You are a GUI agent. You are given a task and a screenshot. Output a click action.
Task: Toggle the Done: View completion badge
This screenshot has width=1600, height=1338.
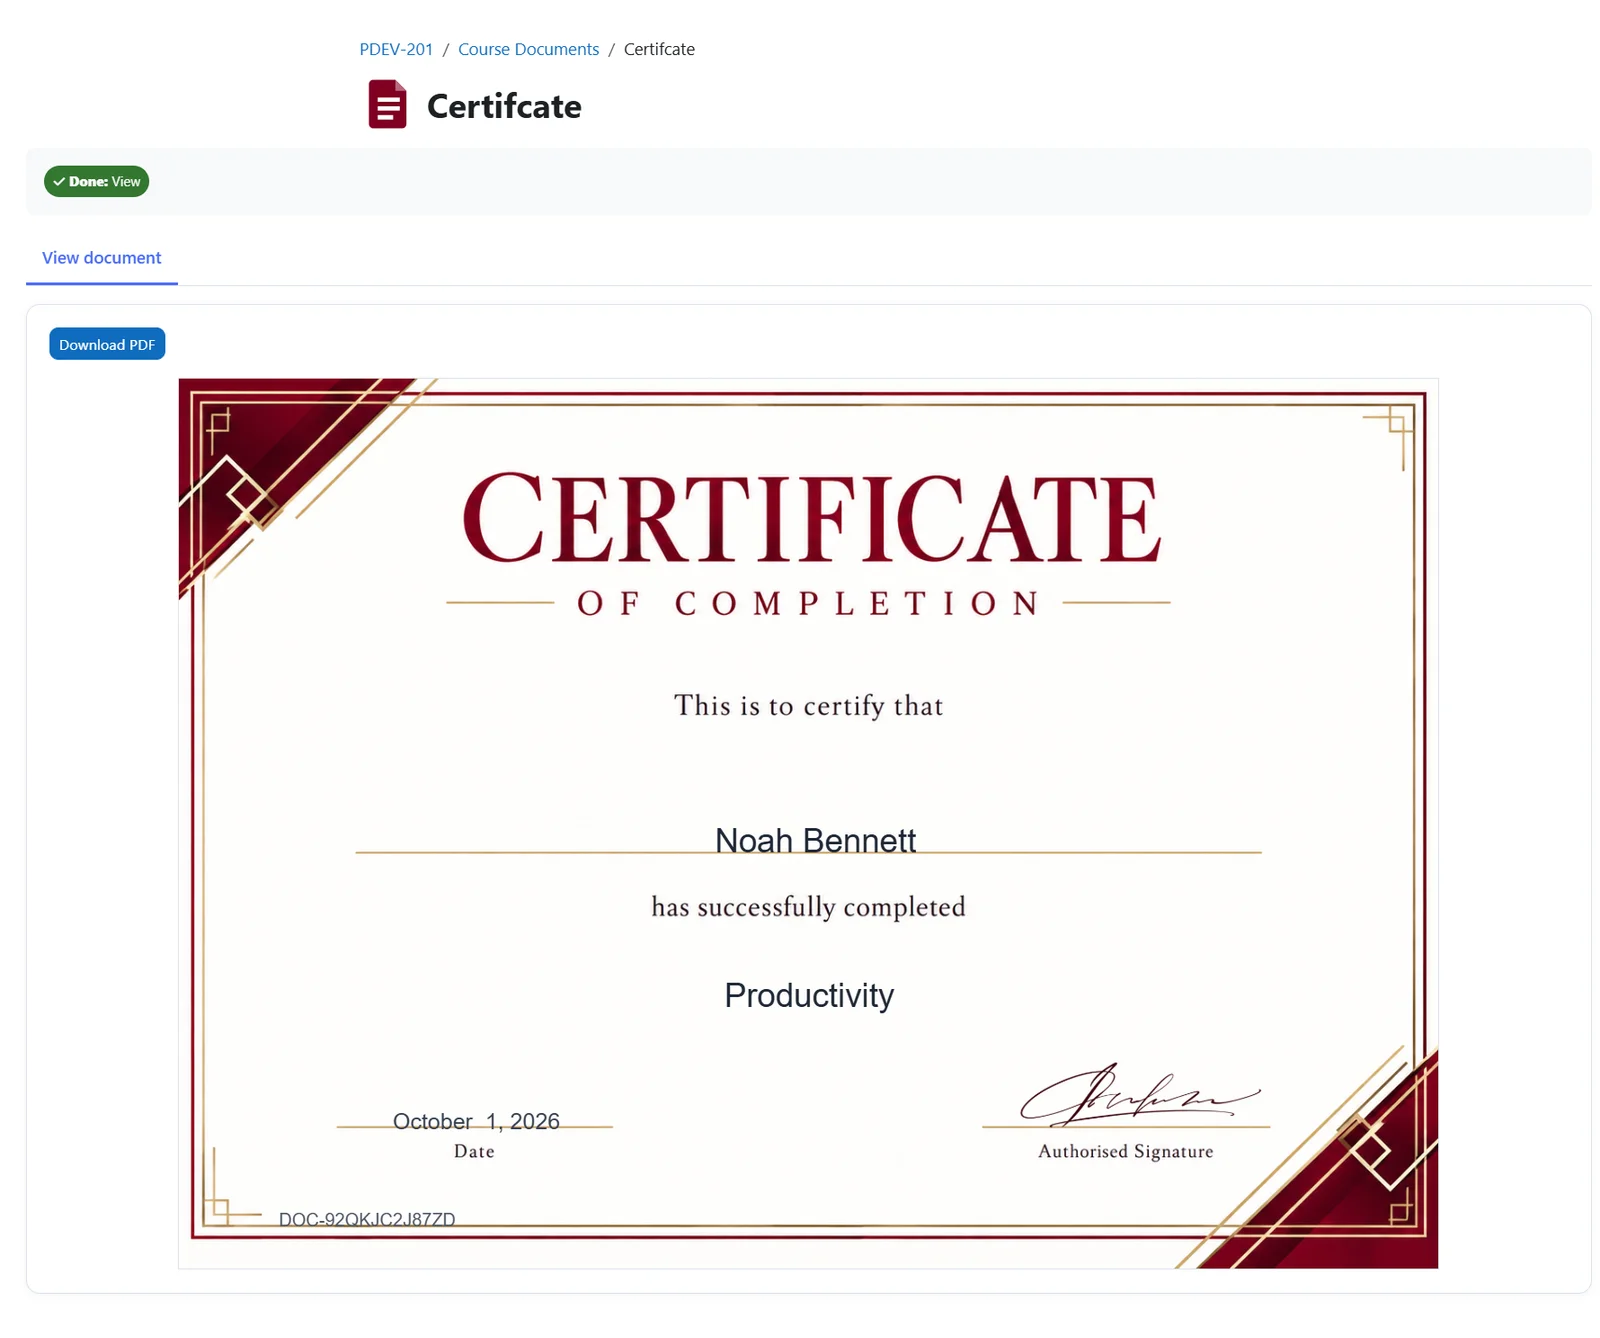pyautogui.click(x=96, y=181)
